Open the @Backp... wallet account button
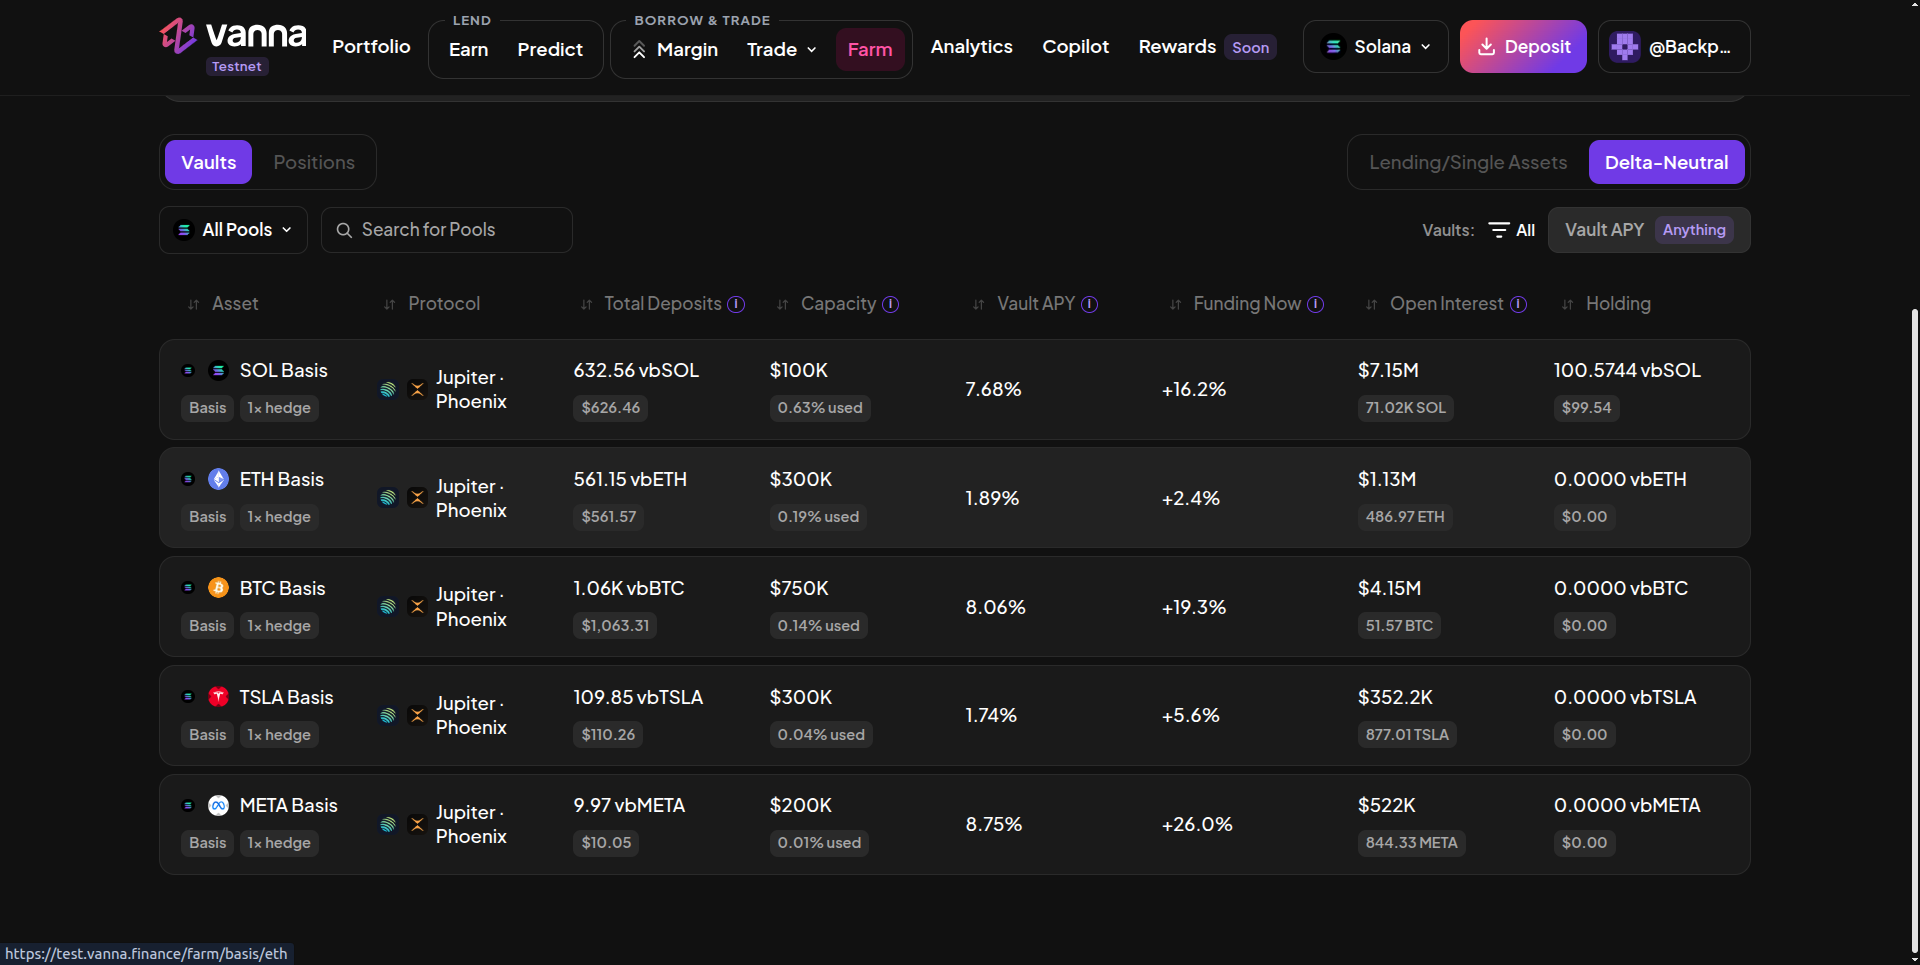This screenshot has width=1920, height=965. [1674, 47]
